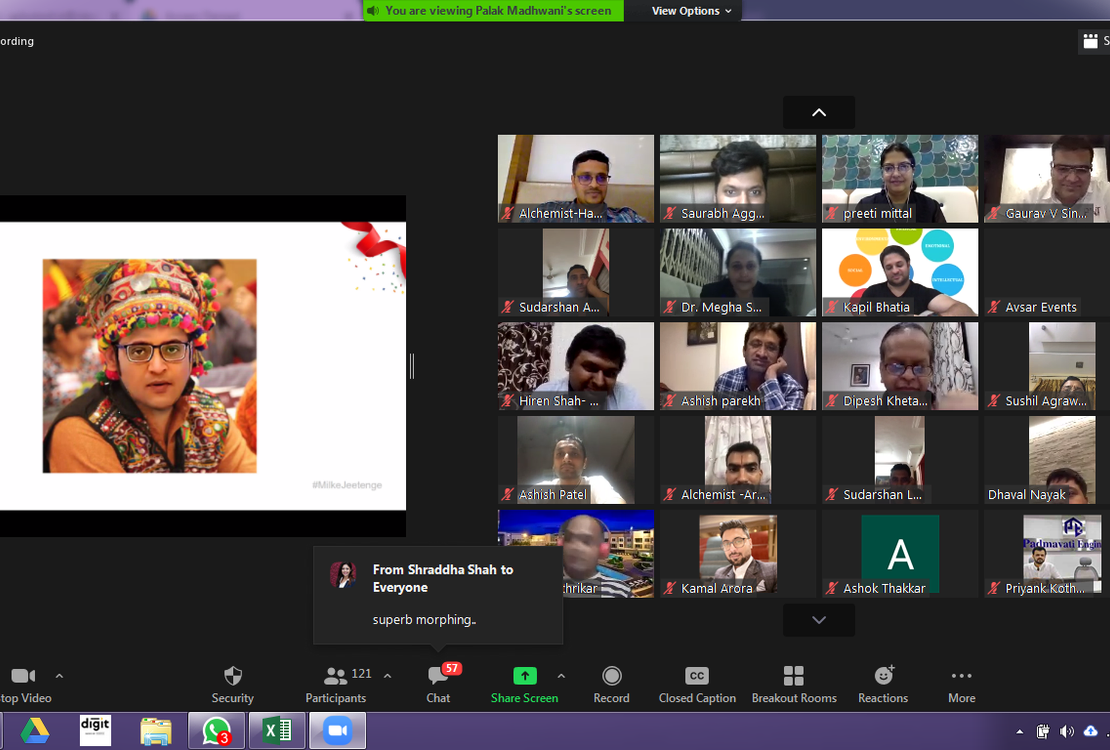The image size is (1110, 750).
Task: Expand the Participants options caret
Action: tap(388, 676)
